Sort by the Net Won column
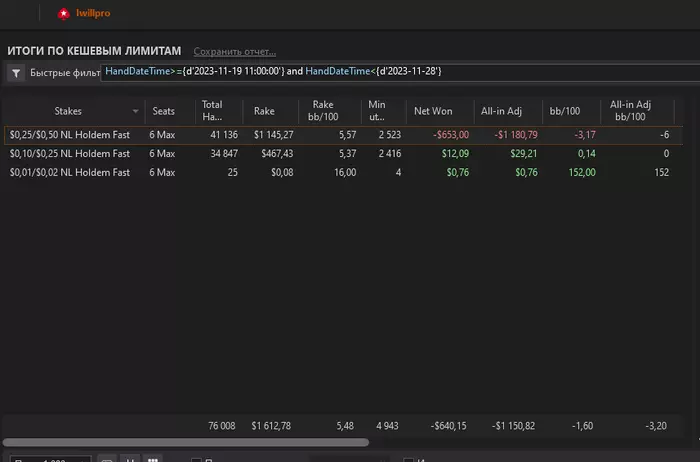The width and height of the screenshot is (700, 462). tap(435, 111)
